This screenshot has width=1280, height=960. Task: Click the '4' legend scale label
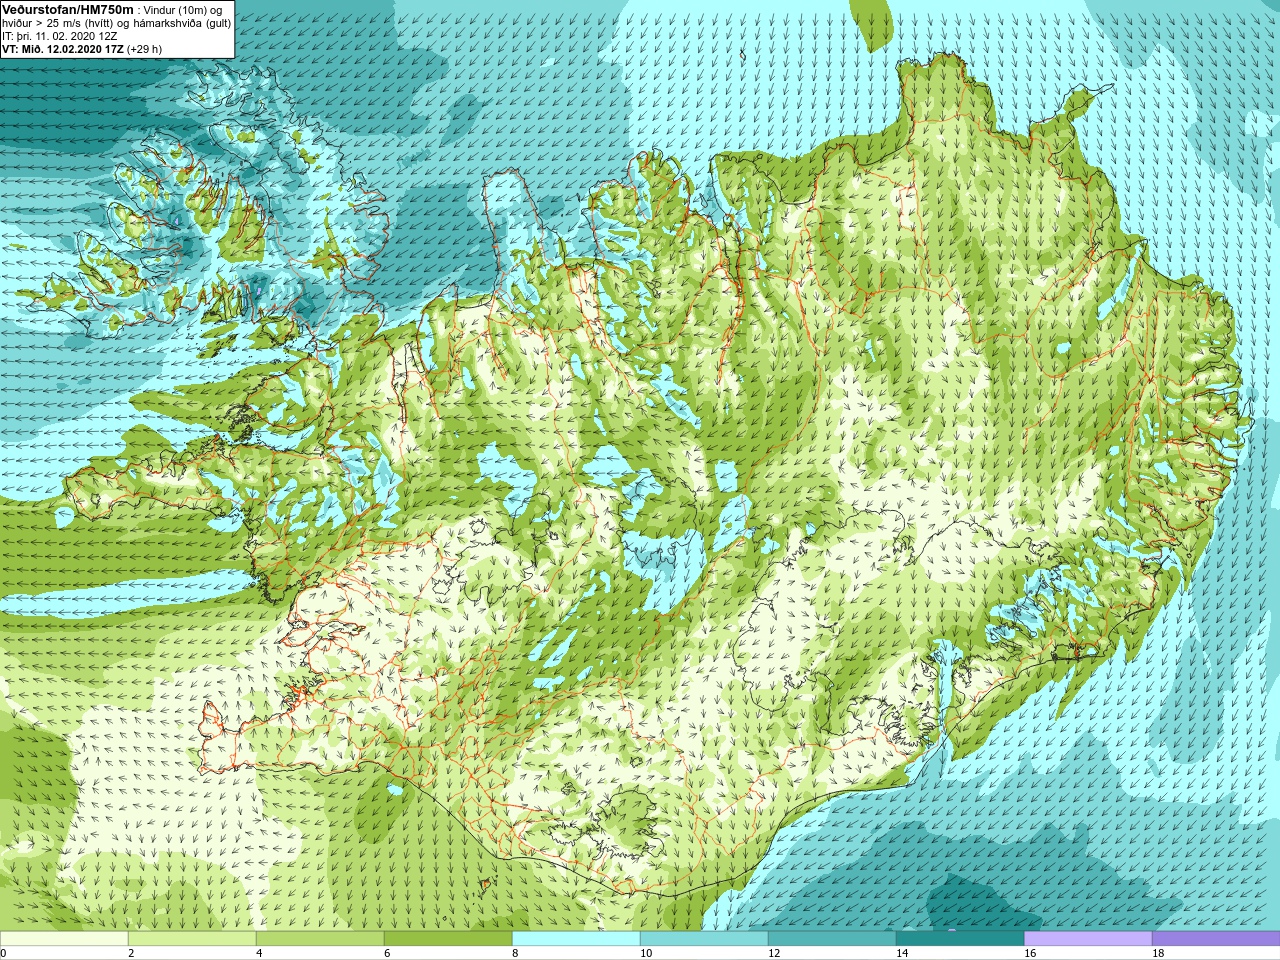click(x=259, y=953)
